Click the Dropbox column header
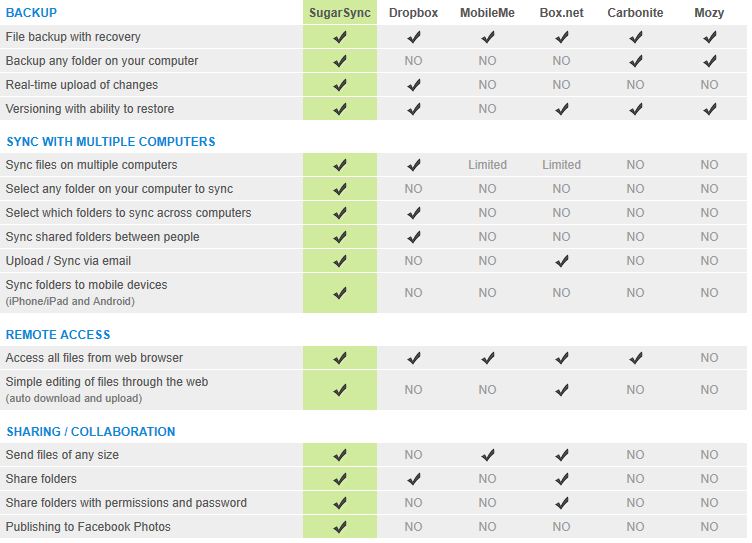752x543 pixels. [414, 13]
